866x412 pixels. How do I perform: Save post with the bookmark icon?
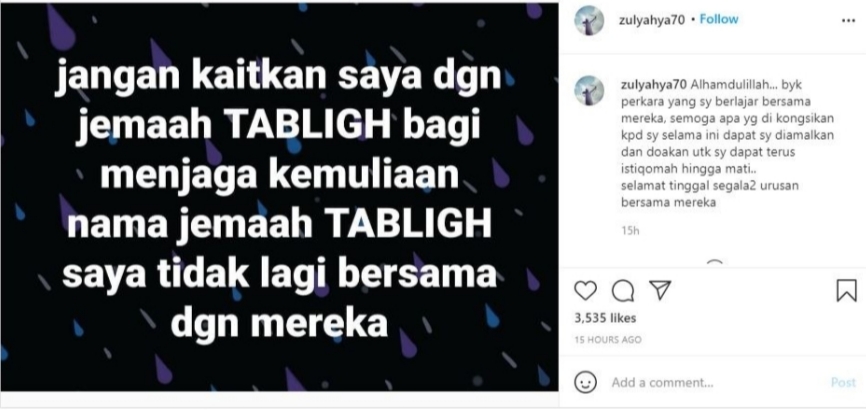(x=846, y=290)
